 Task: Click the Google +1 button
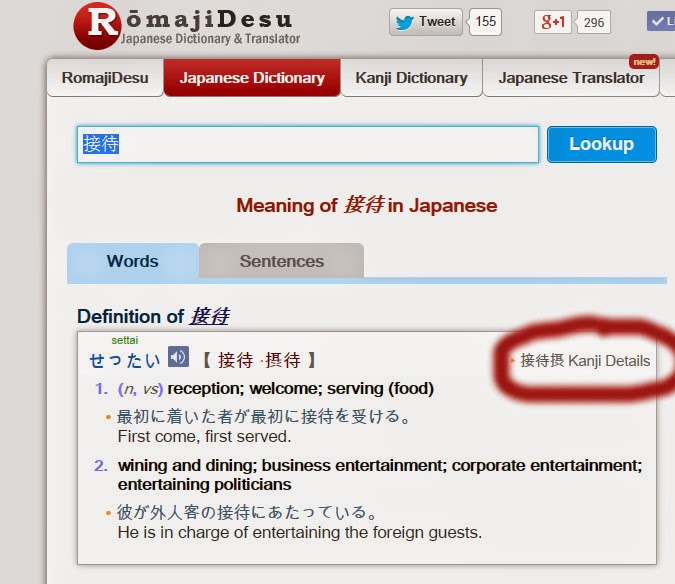point(552,22)
